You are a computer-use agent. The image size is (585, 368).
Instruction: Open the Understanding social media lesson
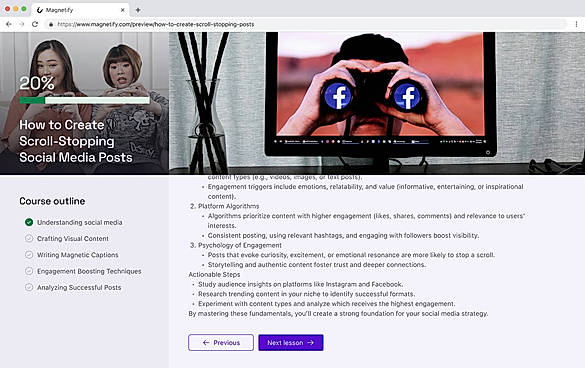coord(79,222)
